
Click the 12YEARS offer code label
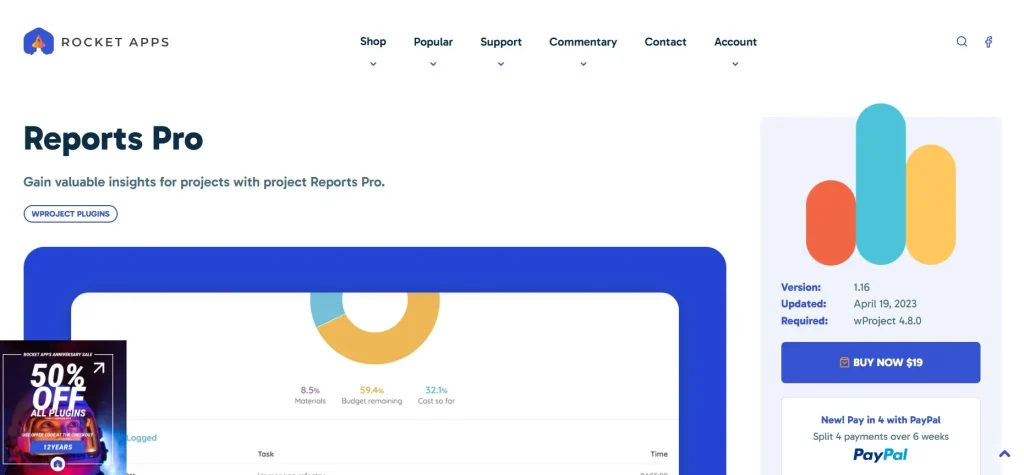[57, 447]
